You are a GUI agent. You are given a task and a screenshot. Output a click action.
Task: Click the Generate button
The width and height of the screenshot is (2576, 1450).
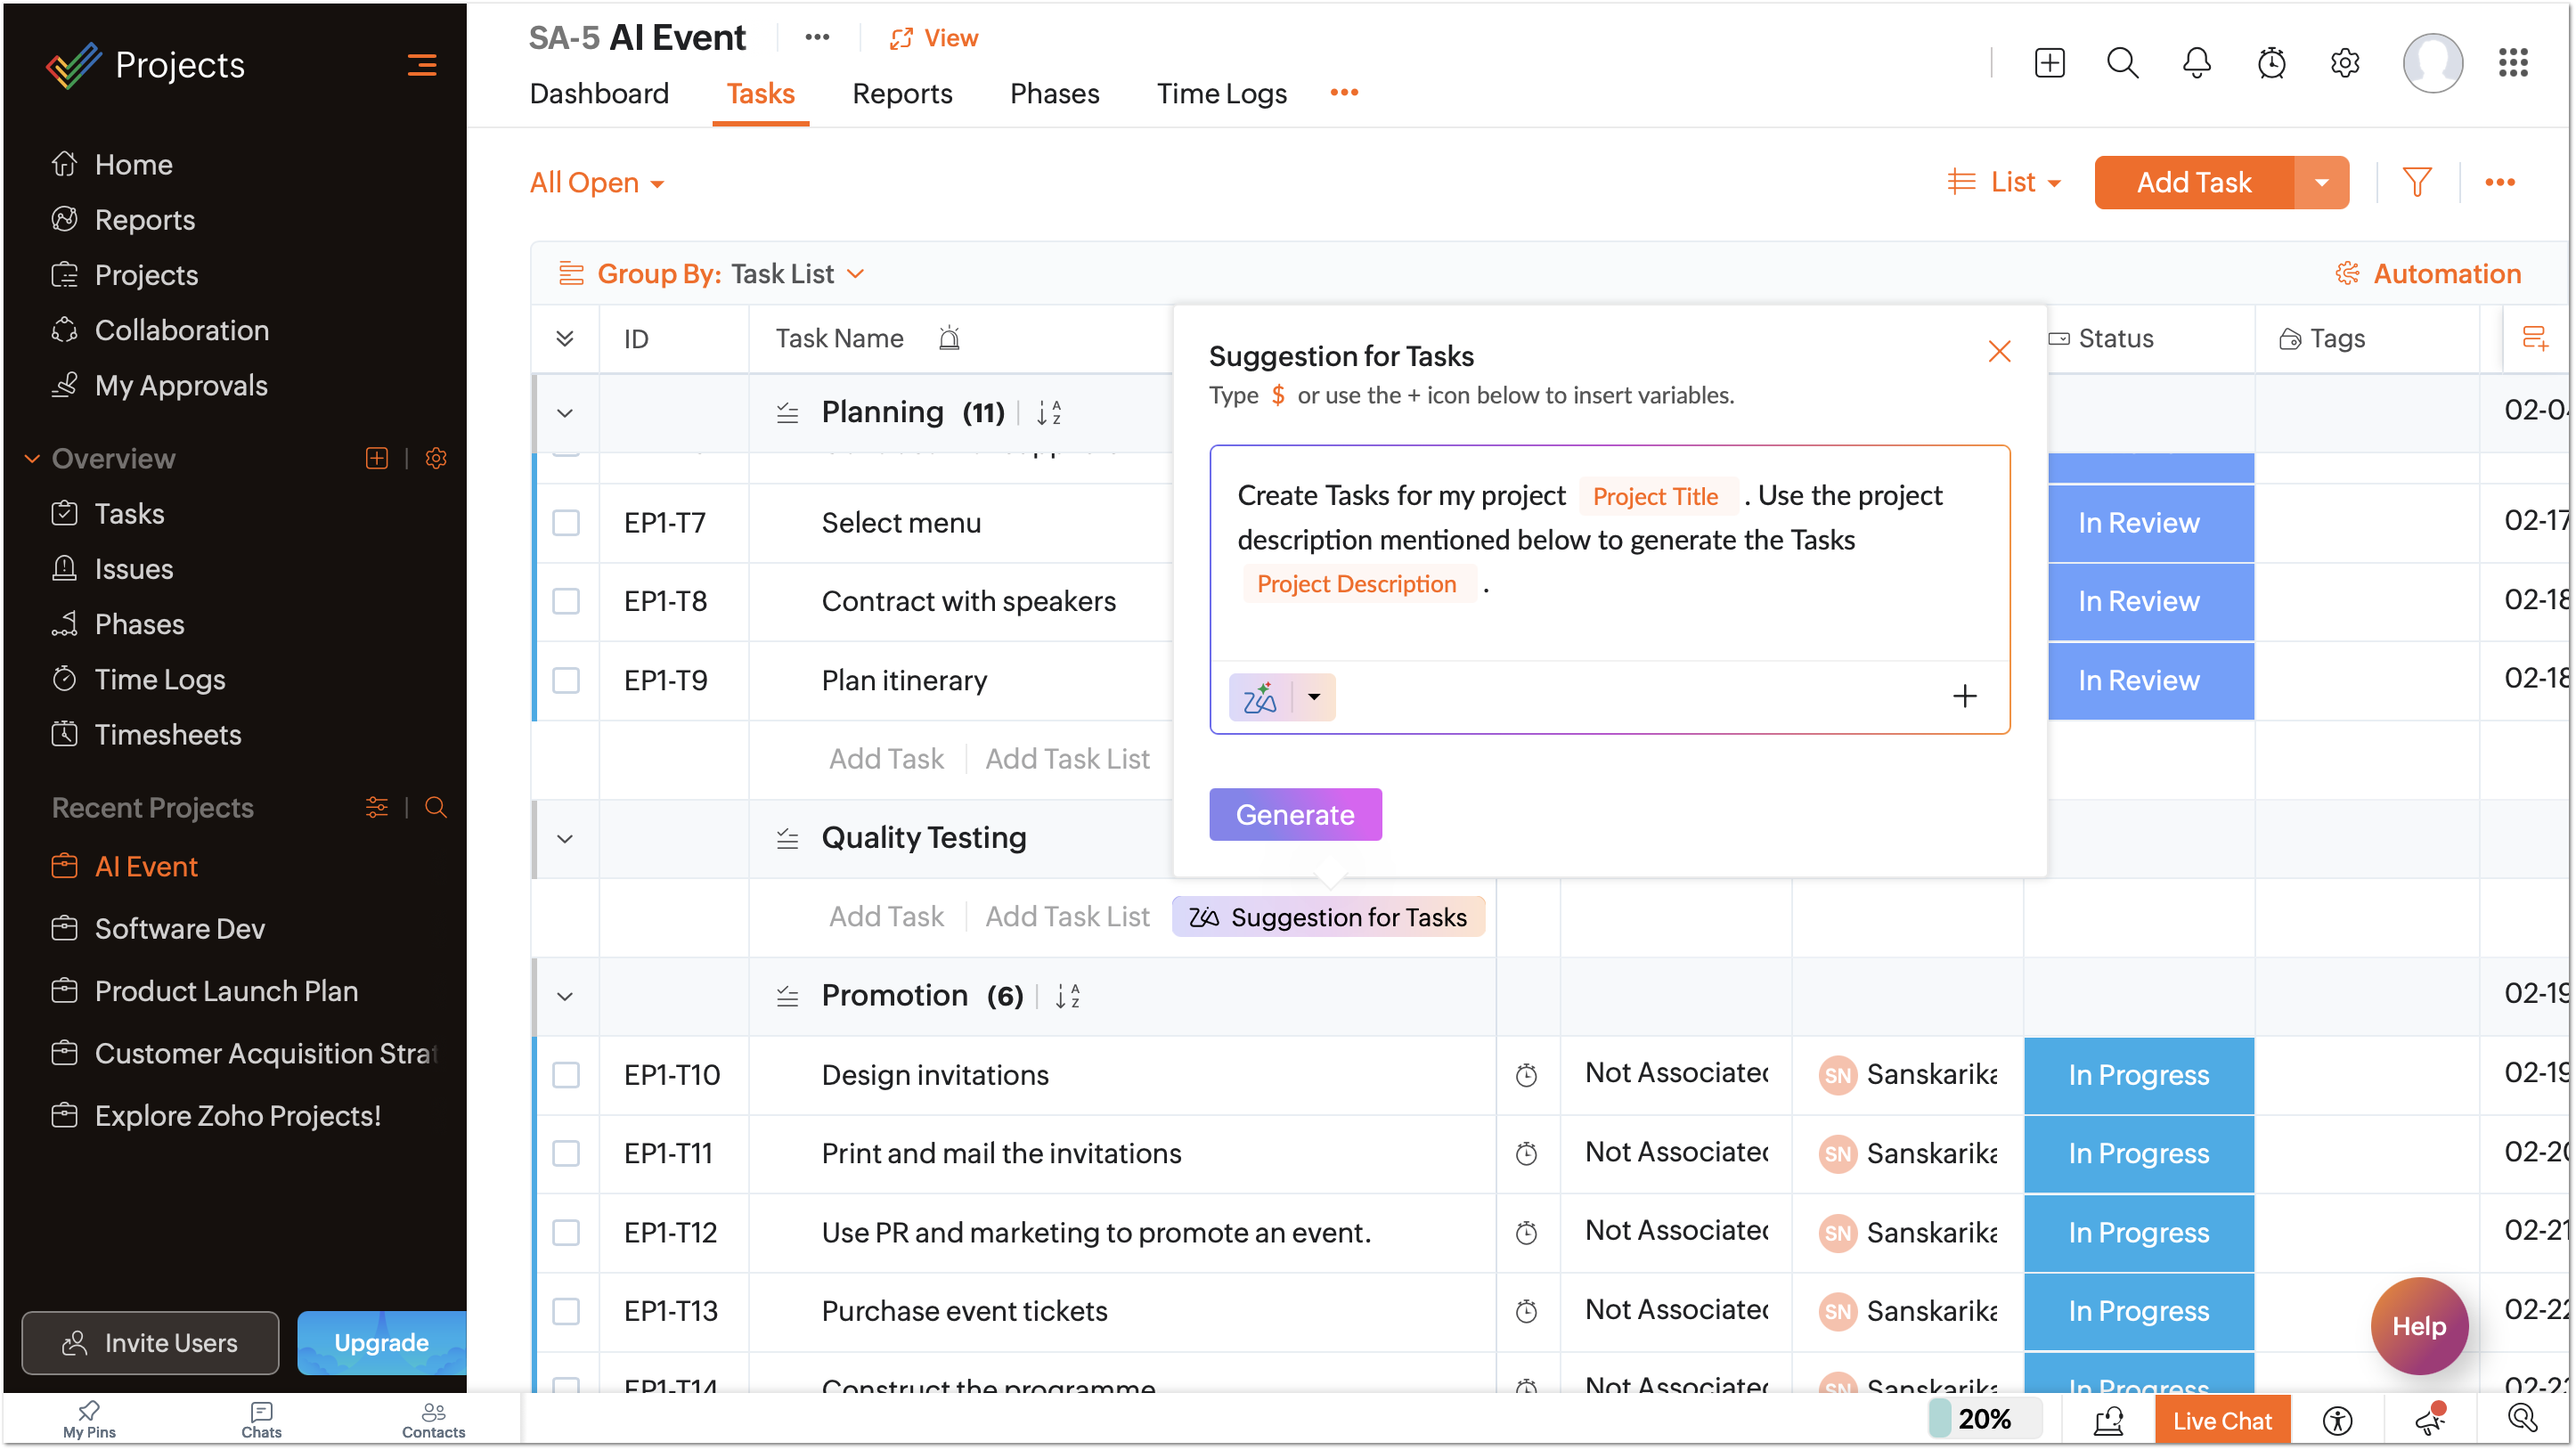click(1294, 814)
